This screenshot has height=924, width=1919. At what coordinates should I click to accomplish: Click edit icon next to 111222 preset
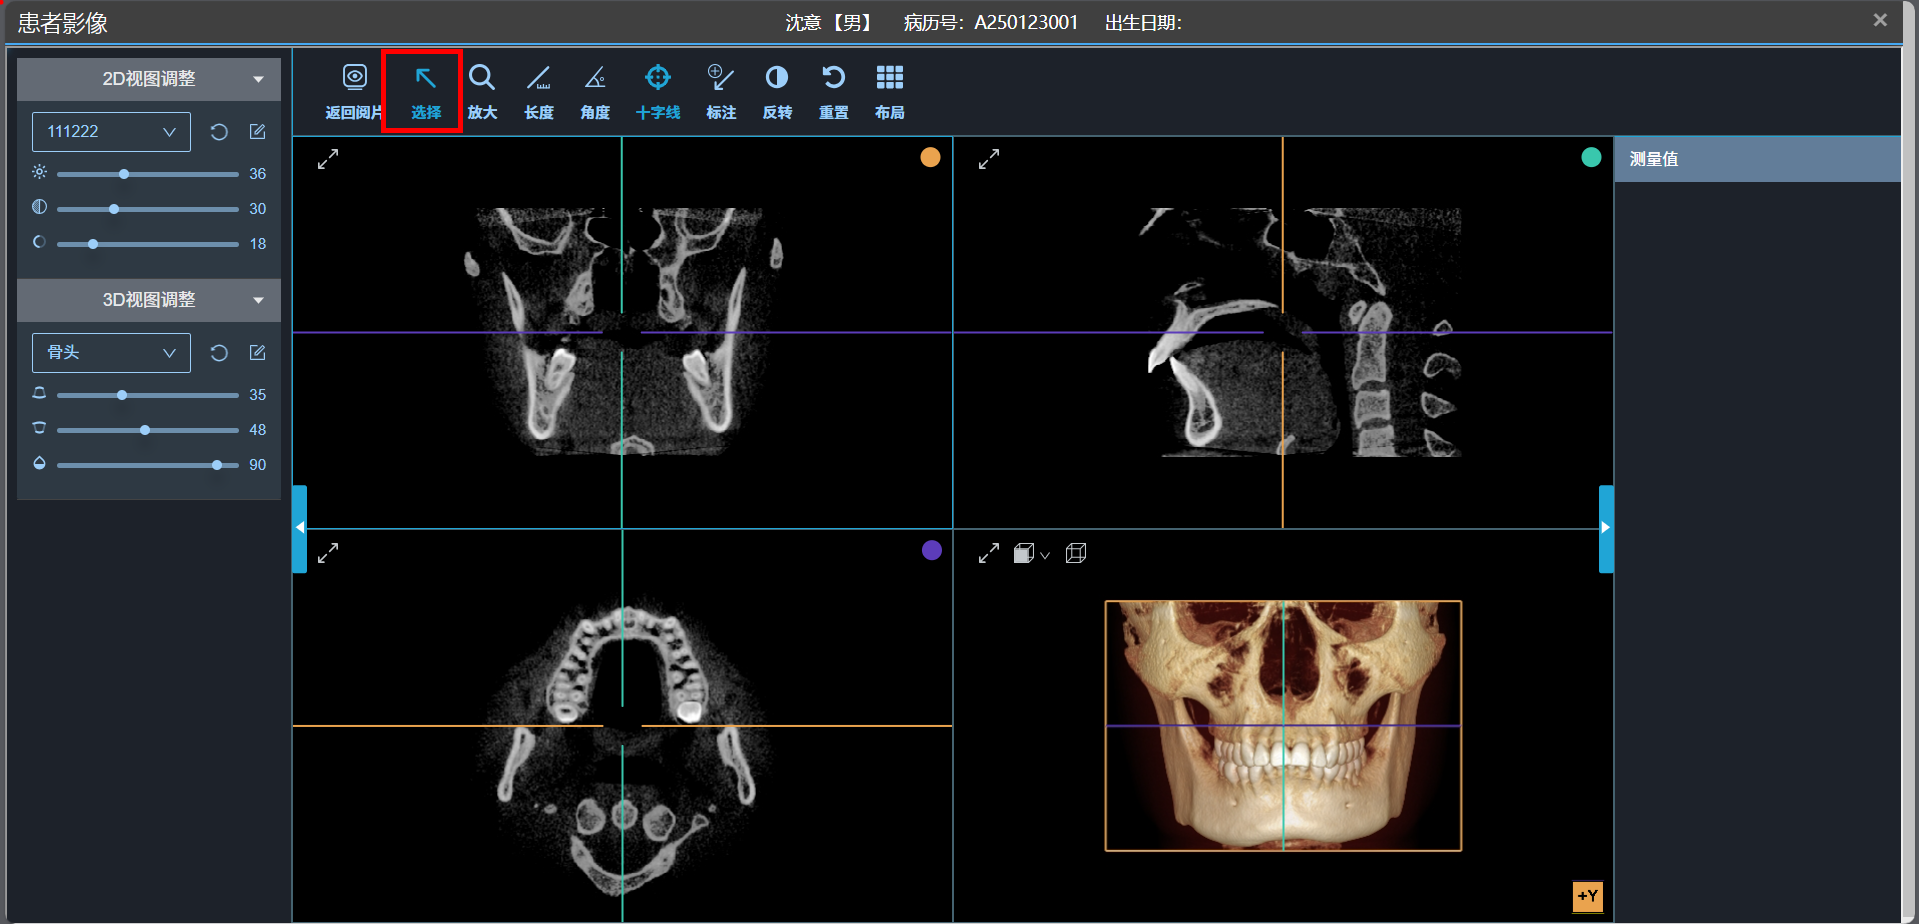[257, 132]
